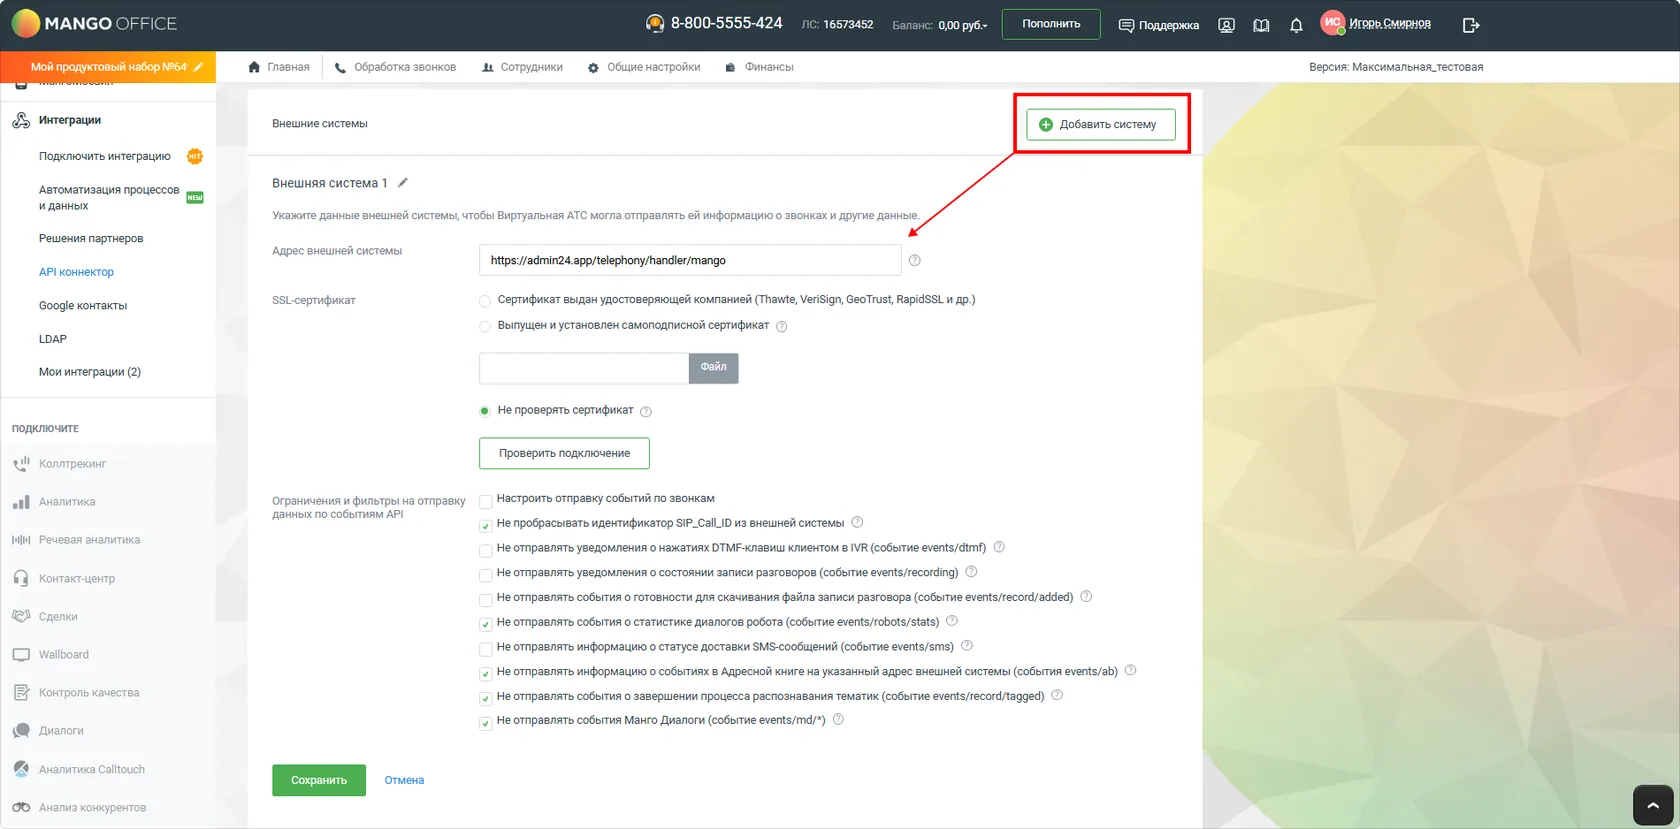Enable Настроить отправку событий по звонкам checkbox
The image size is (1680, 829).
point(485,501)
